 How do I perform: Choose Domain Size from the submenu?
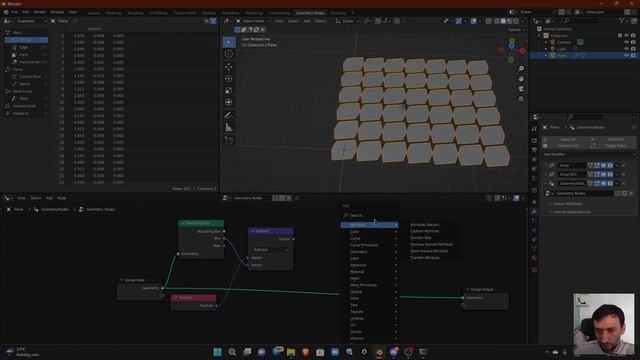pos(420,238)
